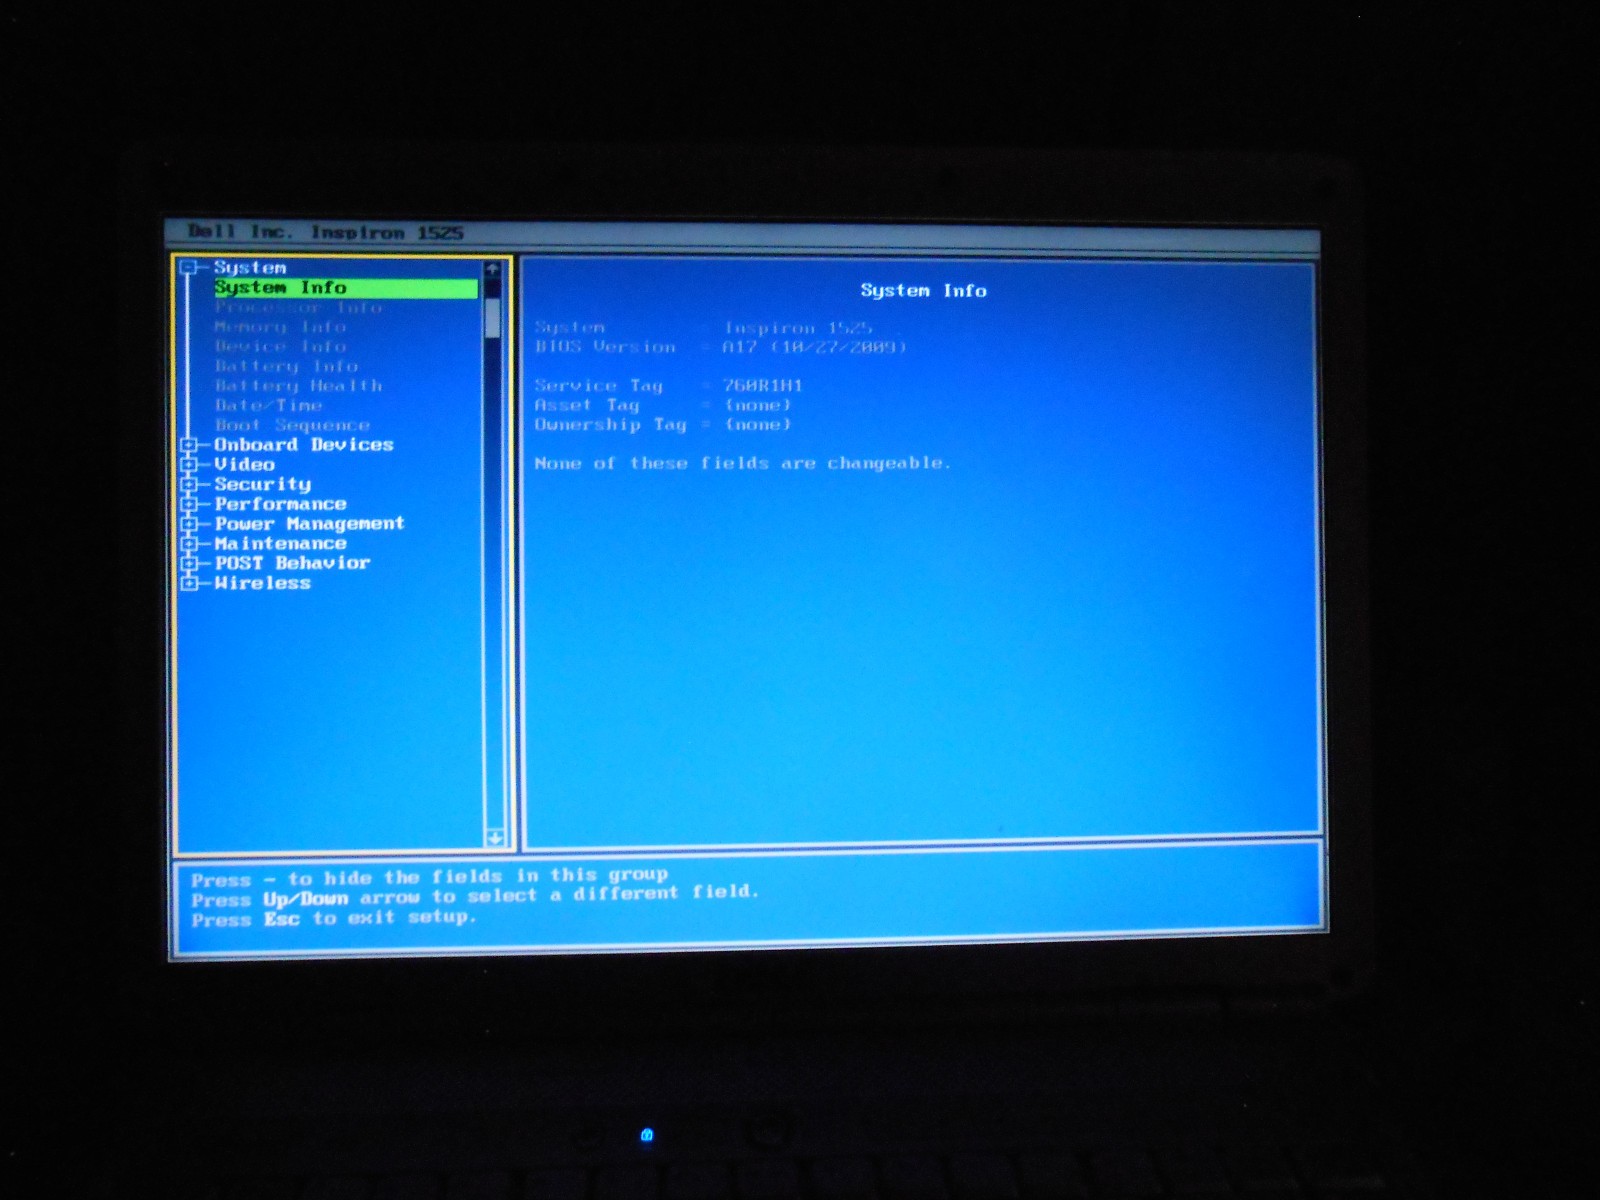1600x1200 pixels.
Task: Expand the Maintenance group plus box
Action: (188, 544)
